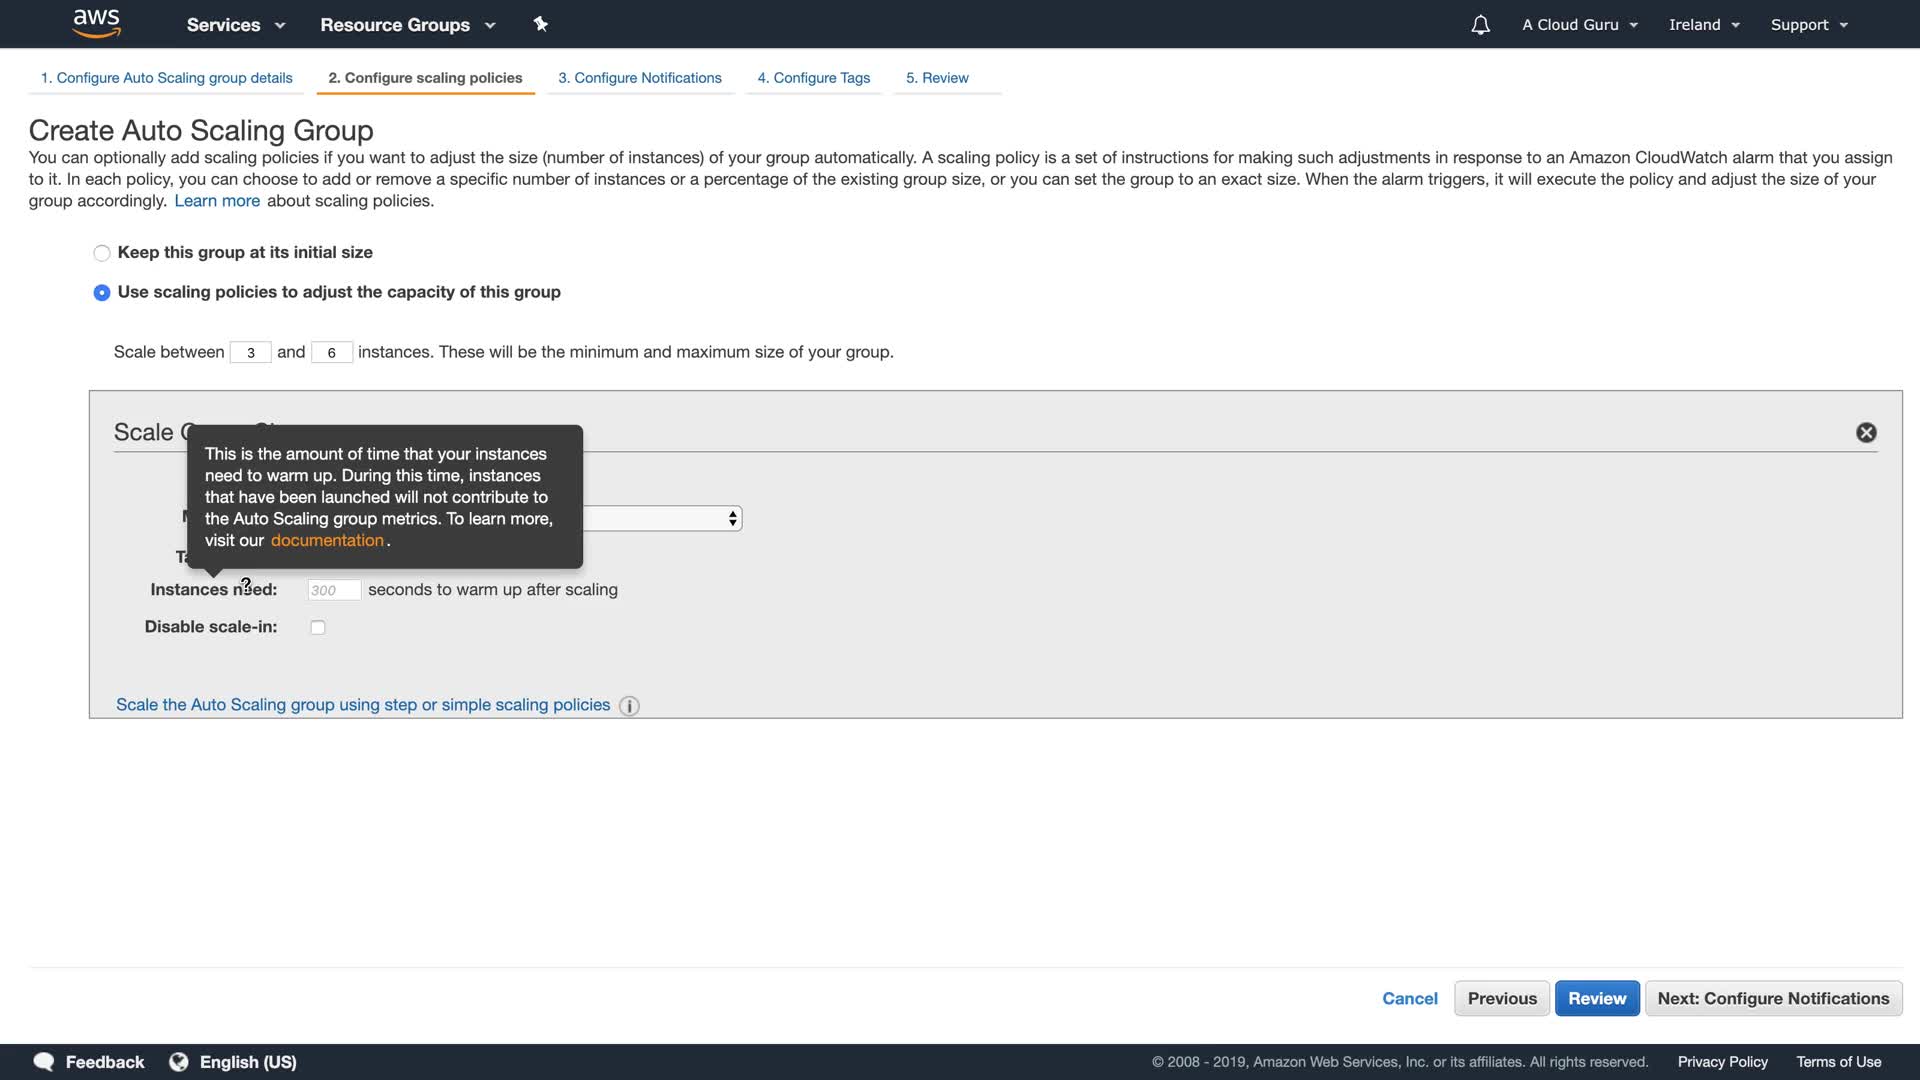The width and height of the screenshot is (1920, 1080).
Task: Click the AWS logo home icon
Action: [96, 23]
